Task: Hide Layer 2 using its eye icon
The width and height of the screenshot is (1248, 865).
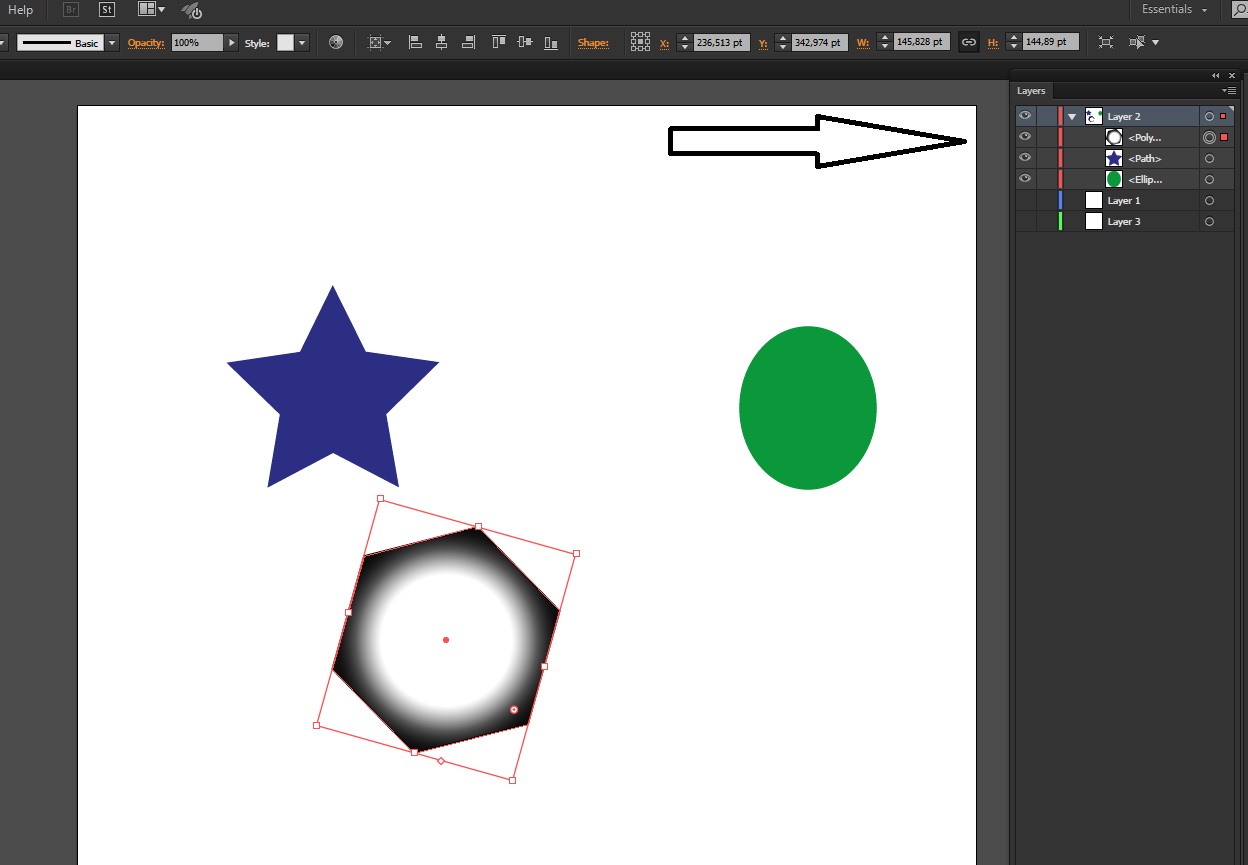Action: (1025, 117)
